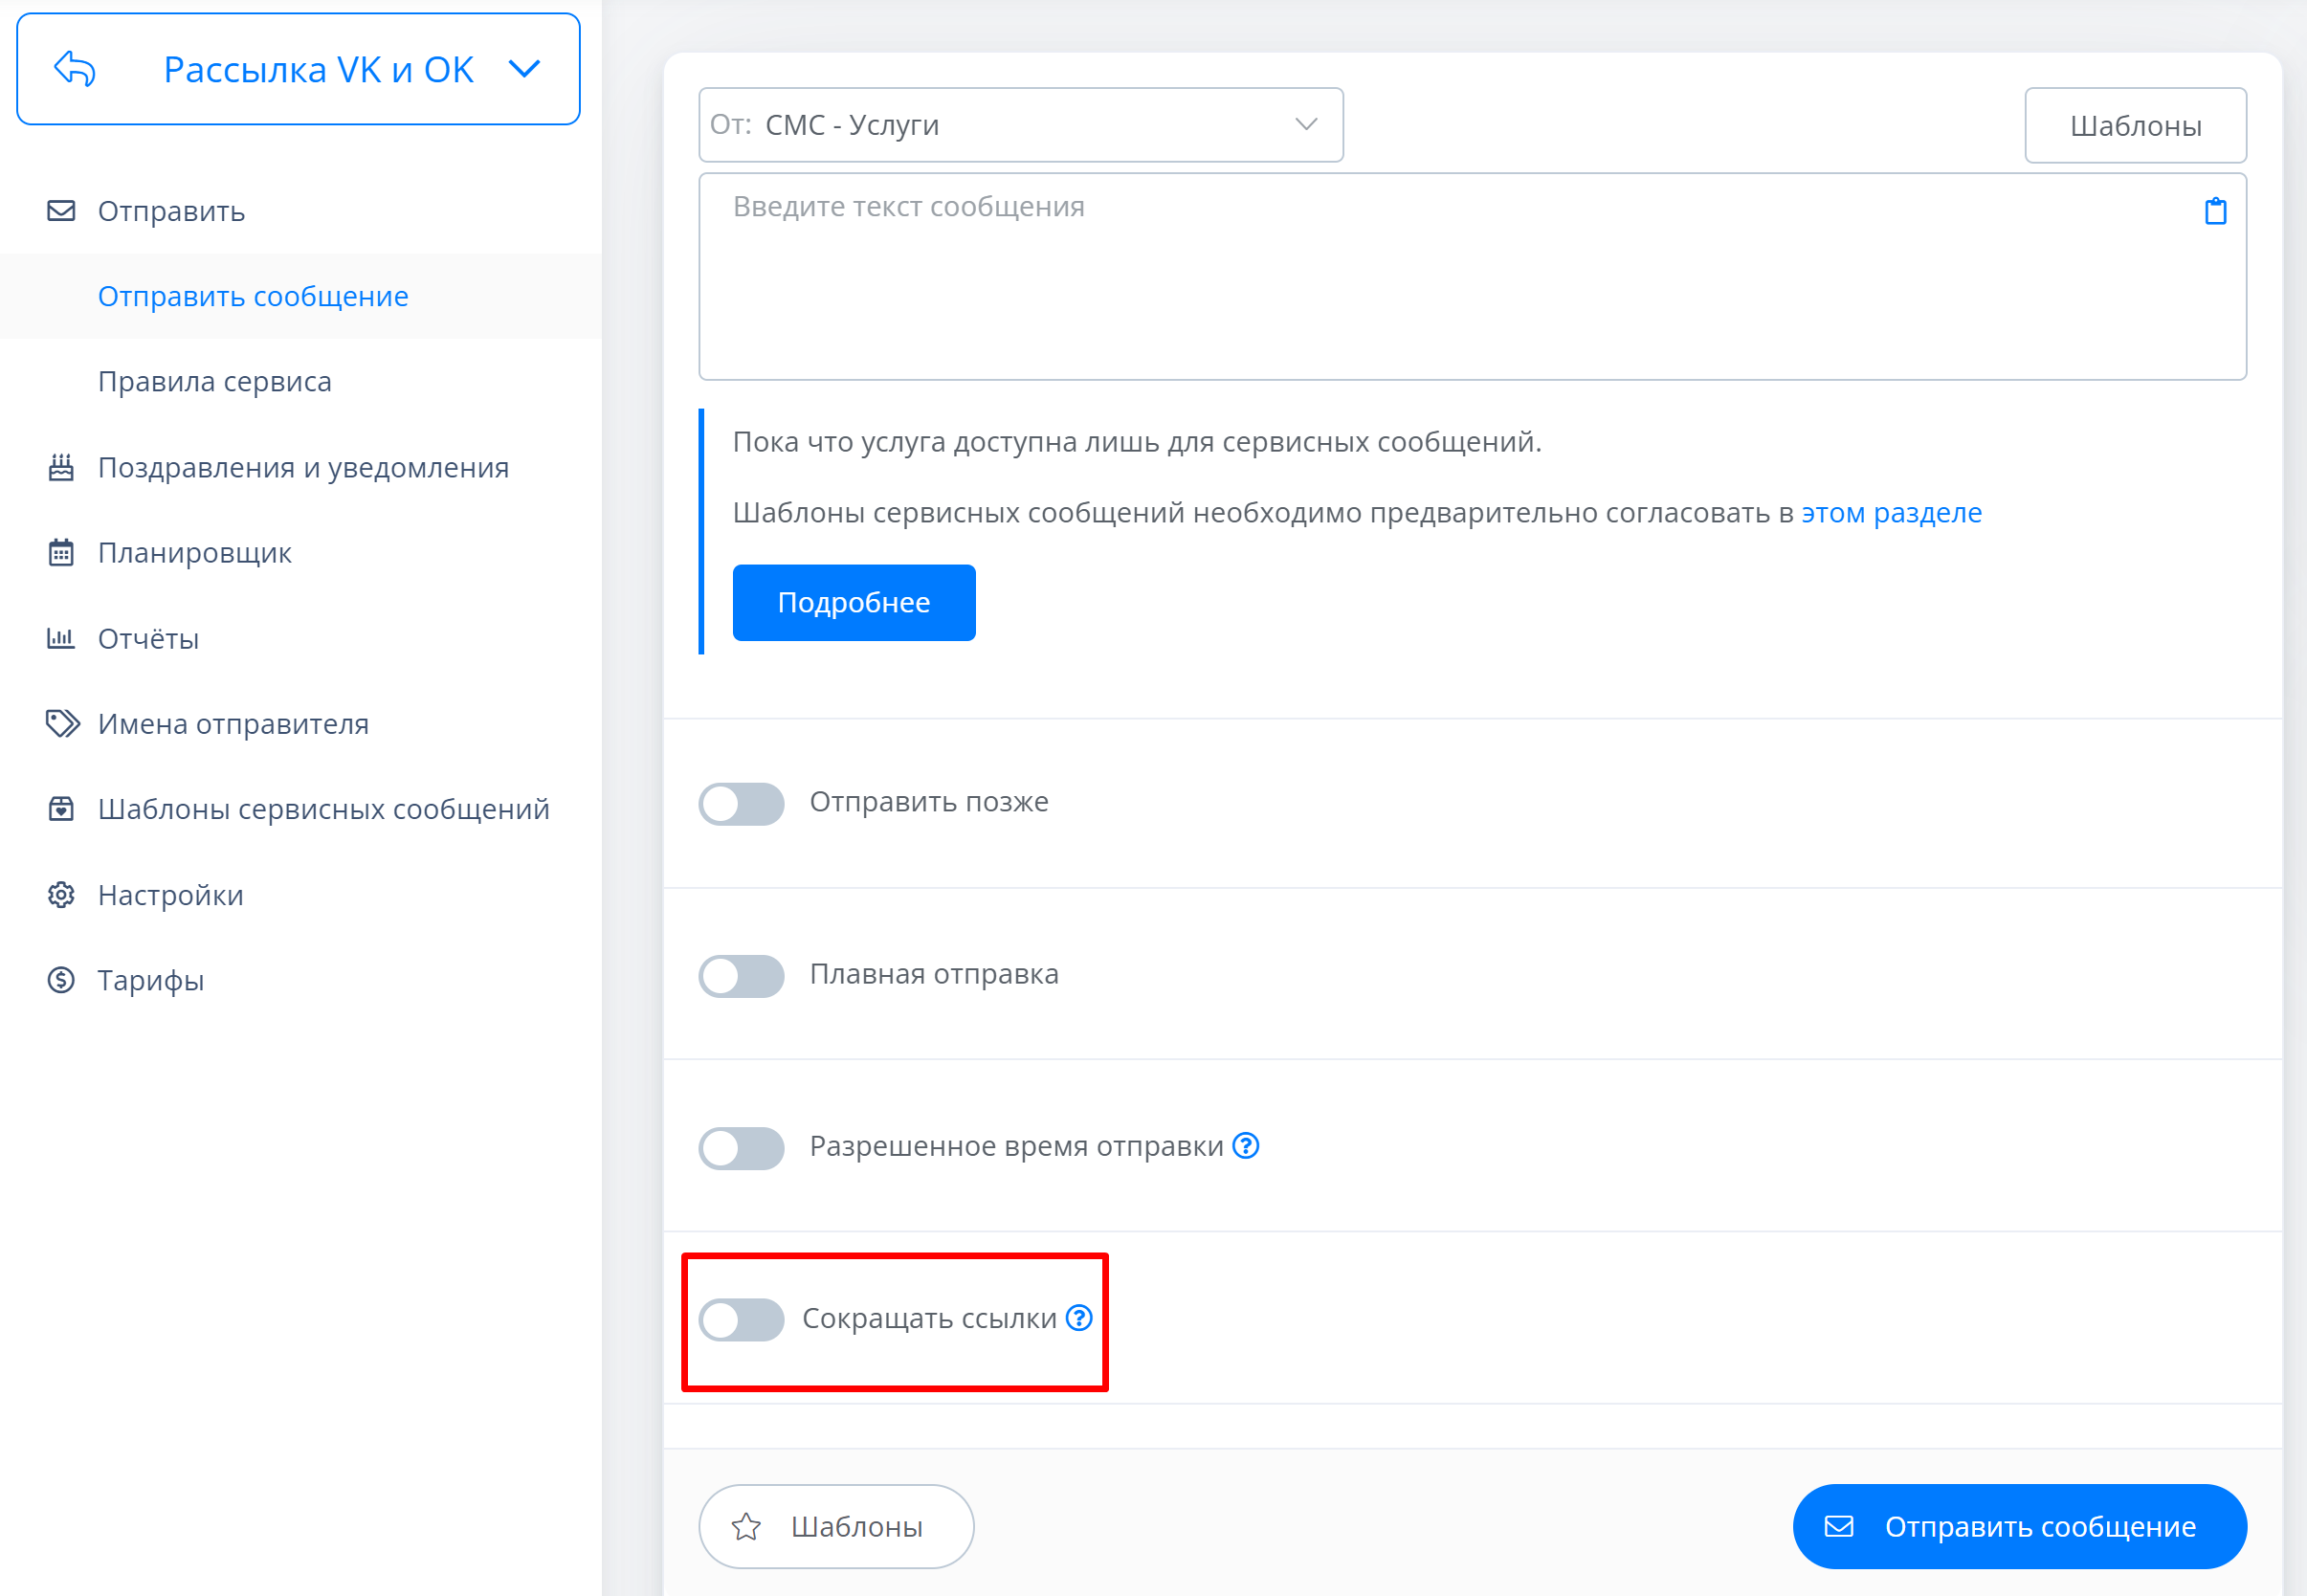Open Планировщик via its calendar icon
The image size is (2307, 1596).
click(61, 553)
